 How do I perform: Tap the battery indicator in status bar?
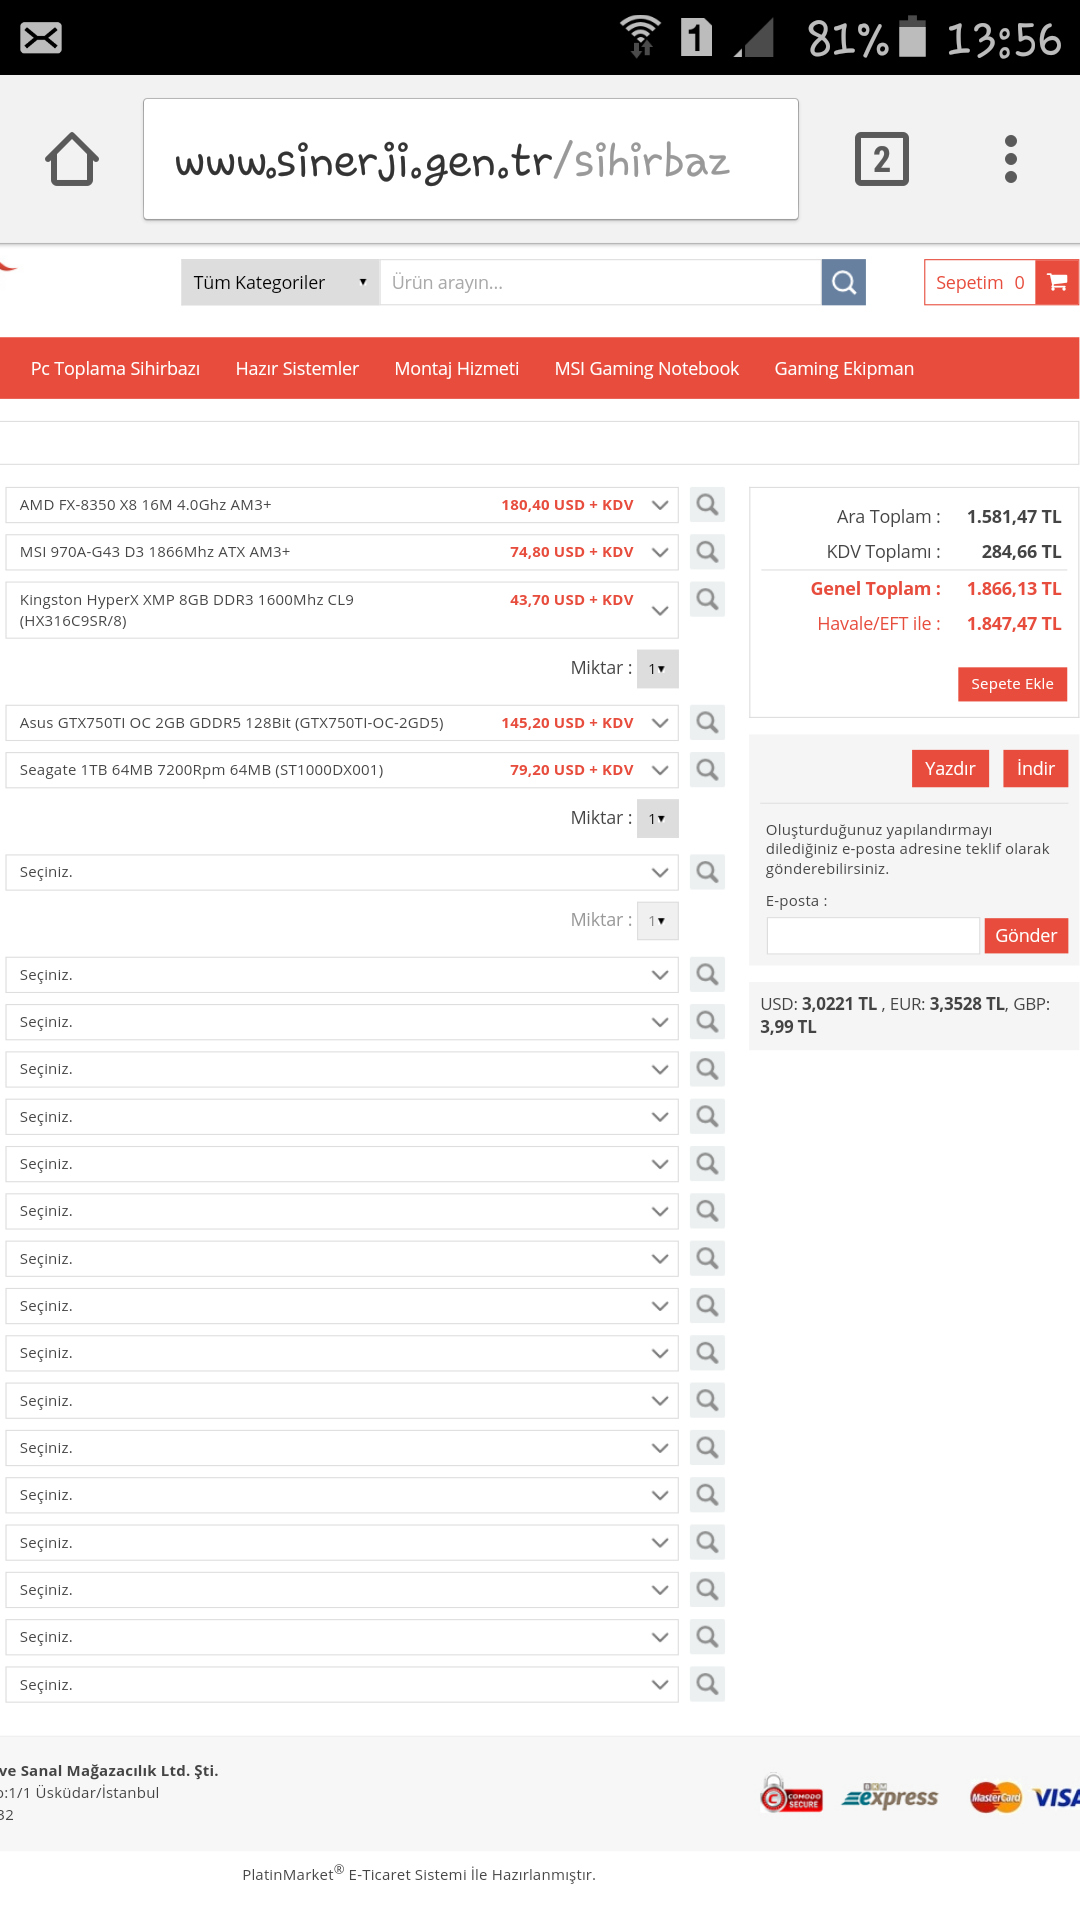click(x=912, y=37)
